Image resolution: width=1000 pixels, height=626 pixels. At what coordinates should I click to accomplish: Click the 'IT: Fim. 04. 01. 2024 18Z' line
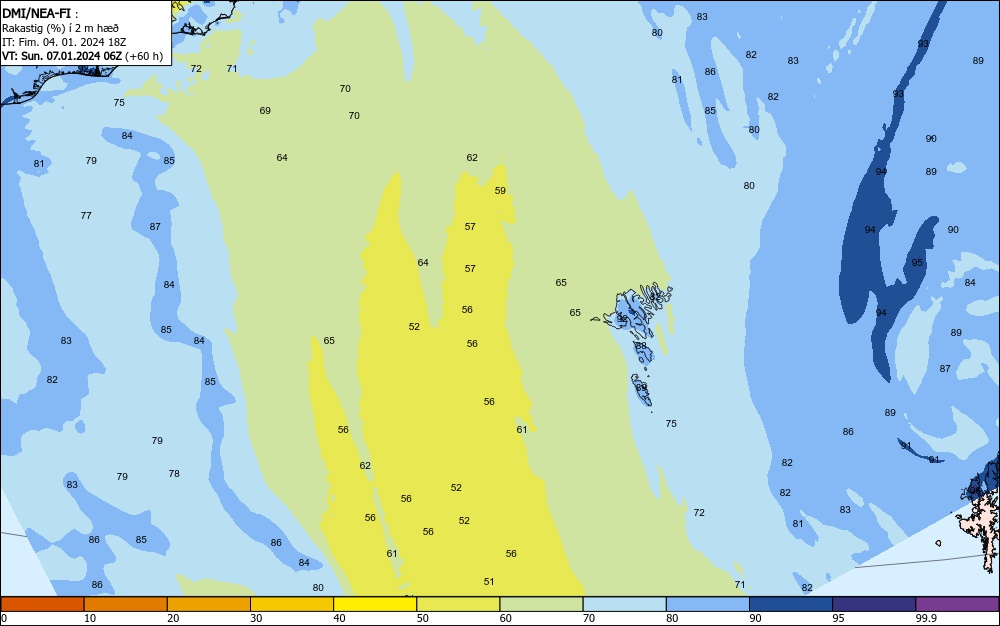64,42
